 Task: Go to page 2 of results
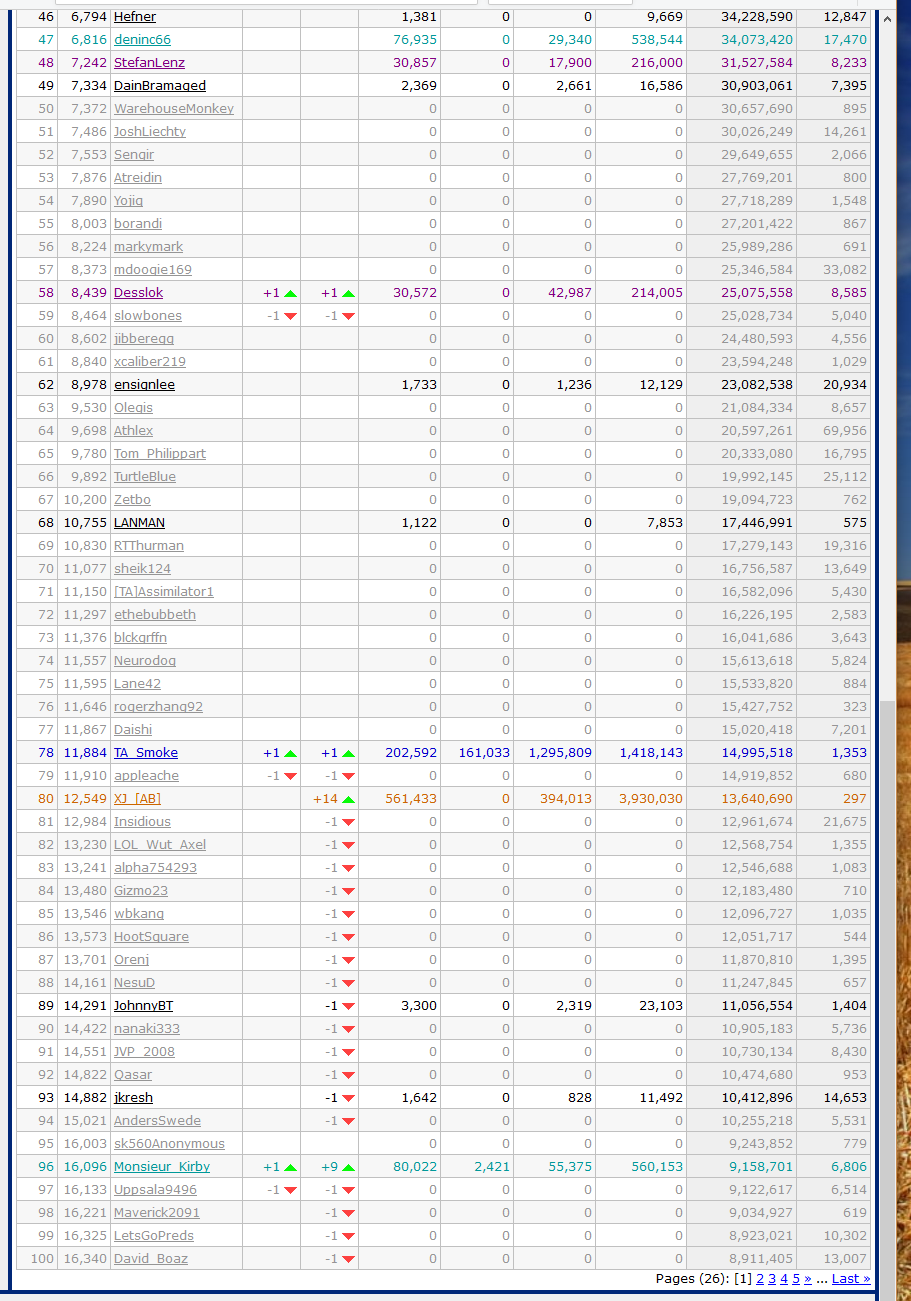coord(760,1278)
